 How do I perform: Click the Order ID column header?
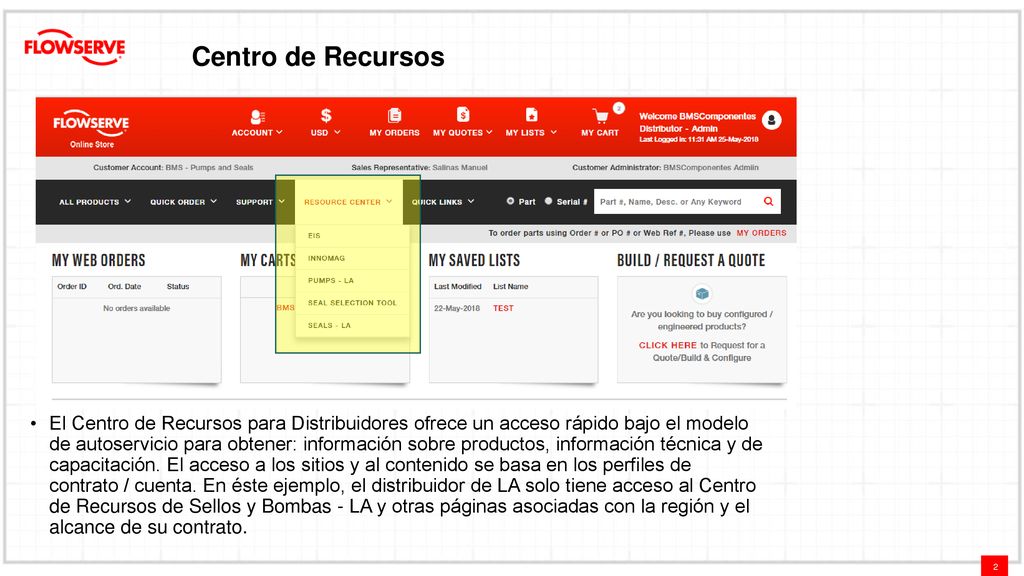72,286
